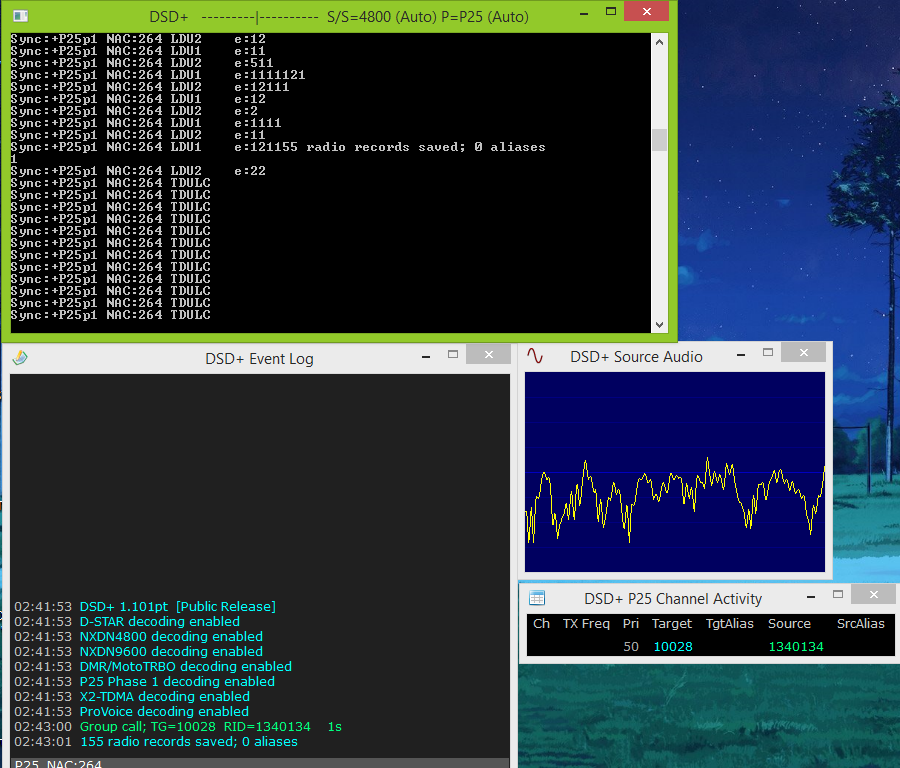Click console line with e:511
Screen dimensions: 900x768
(x=142, y=63)
